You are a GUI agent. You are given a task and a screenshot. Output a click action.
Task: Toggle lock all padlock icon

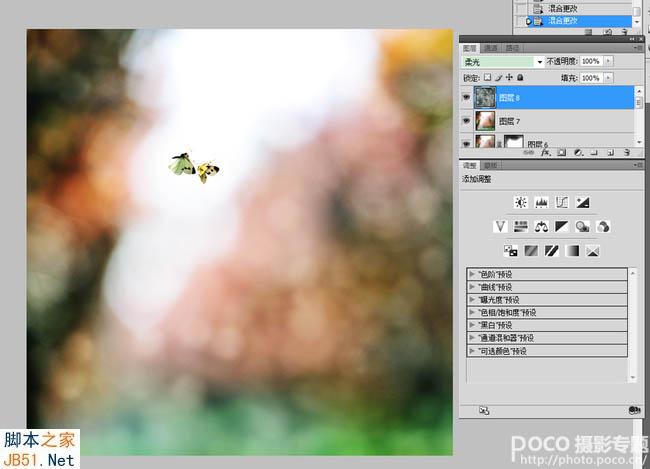tap(520, 78)
